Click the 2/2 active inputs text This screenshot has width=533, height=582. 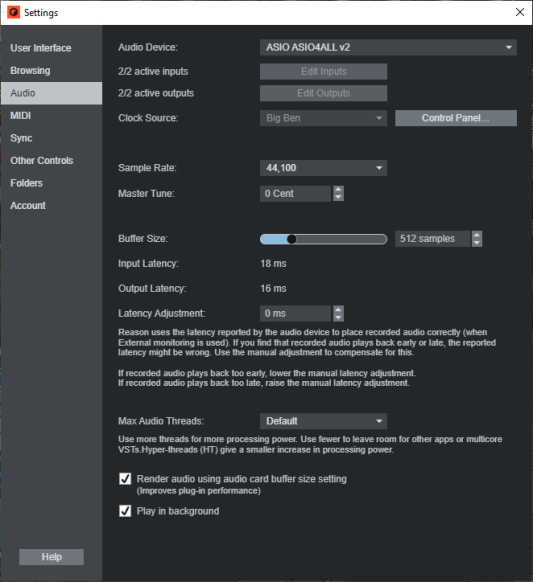pos(153,71)
